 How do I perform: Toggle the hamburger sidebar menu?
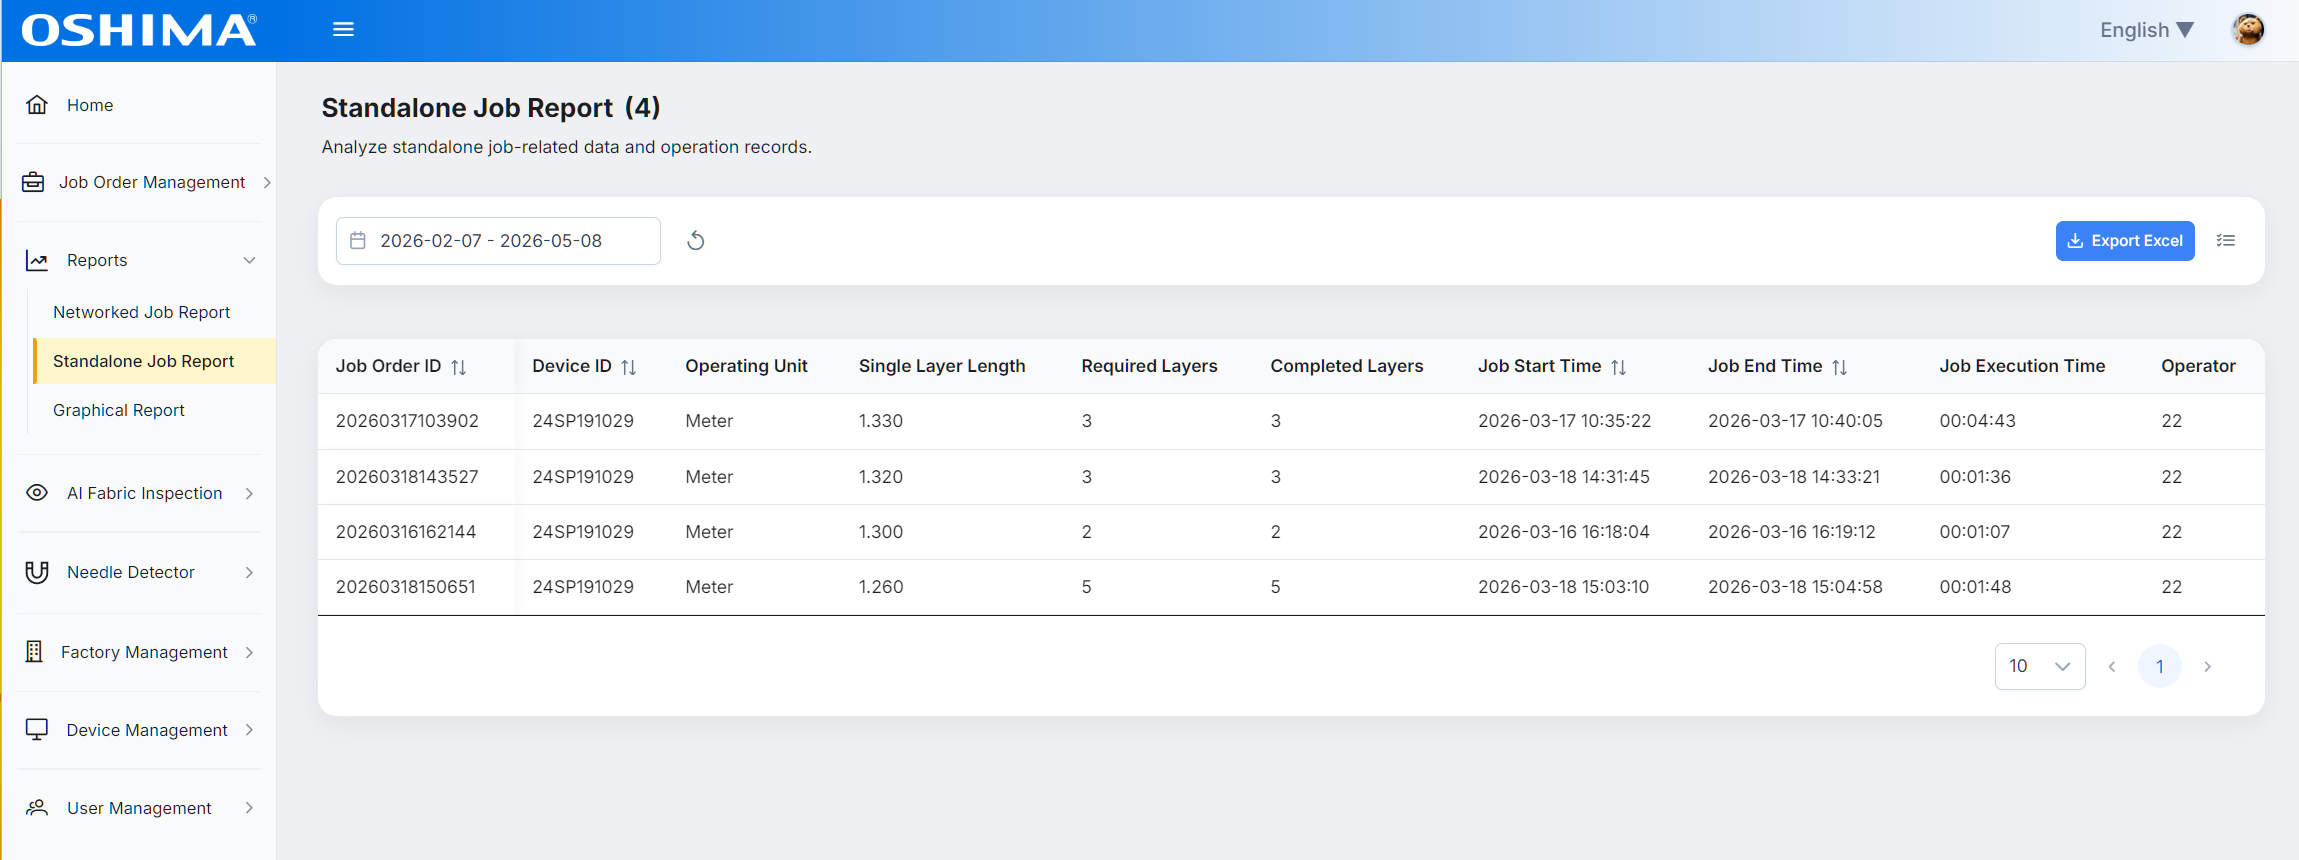click(x=343, y=30)
